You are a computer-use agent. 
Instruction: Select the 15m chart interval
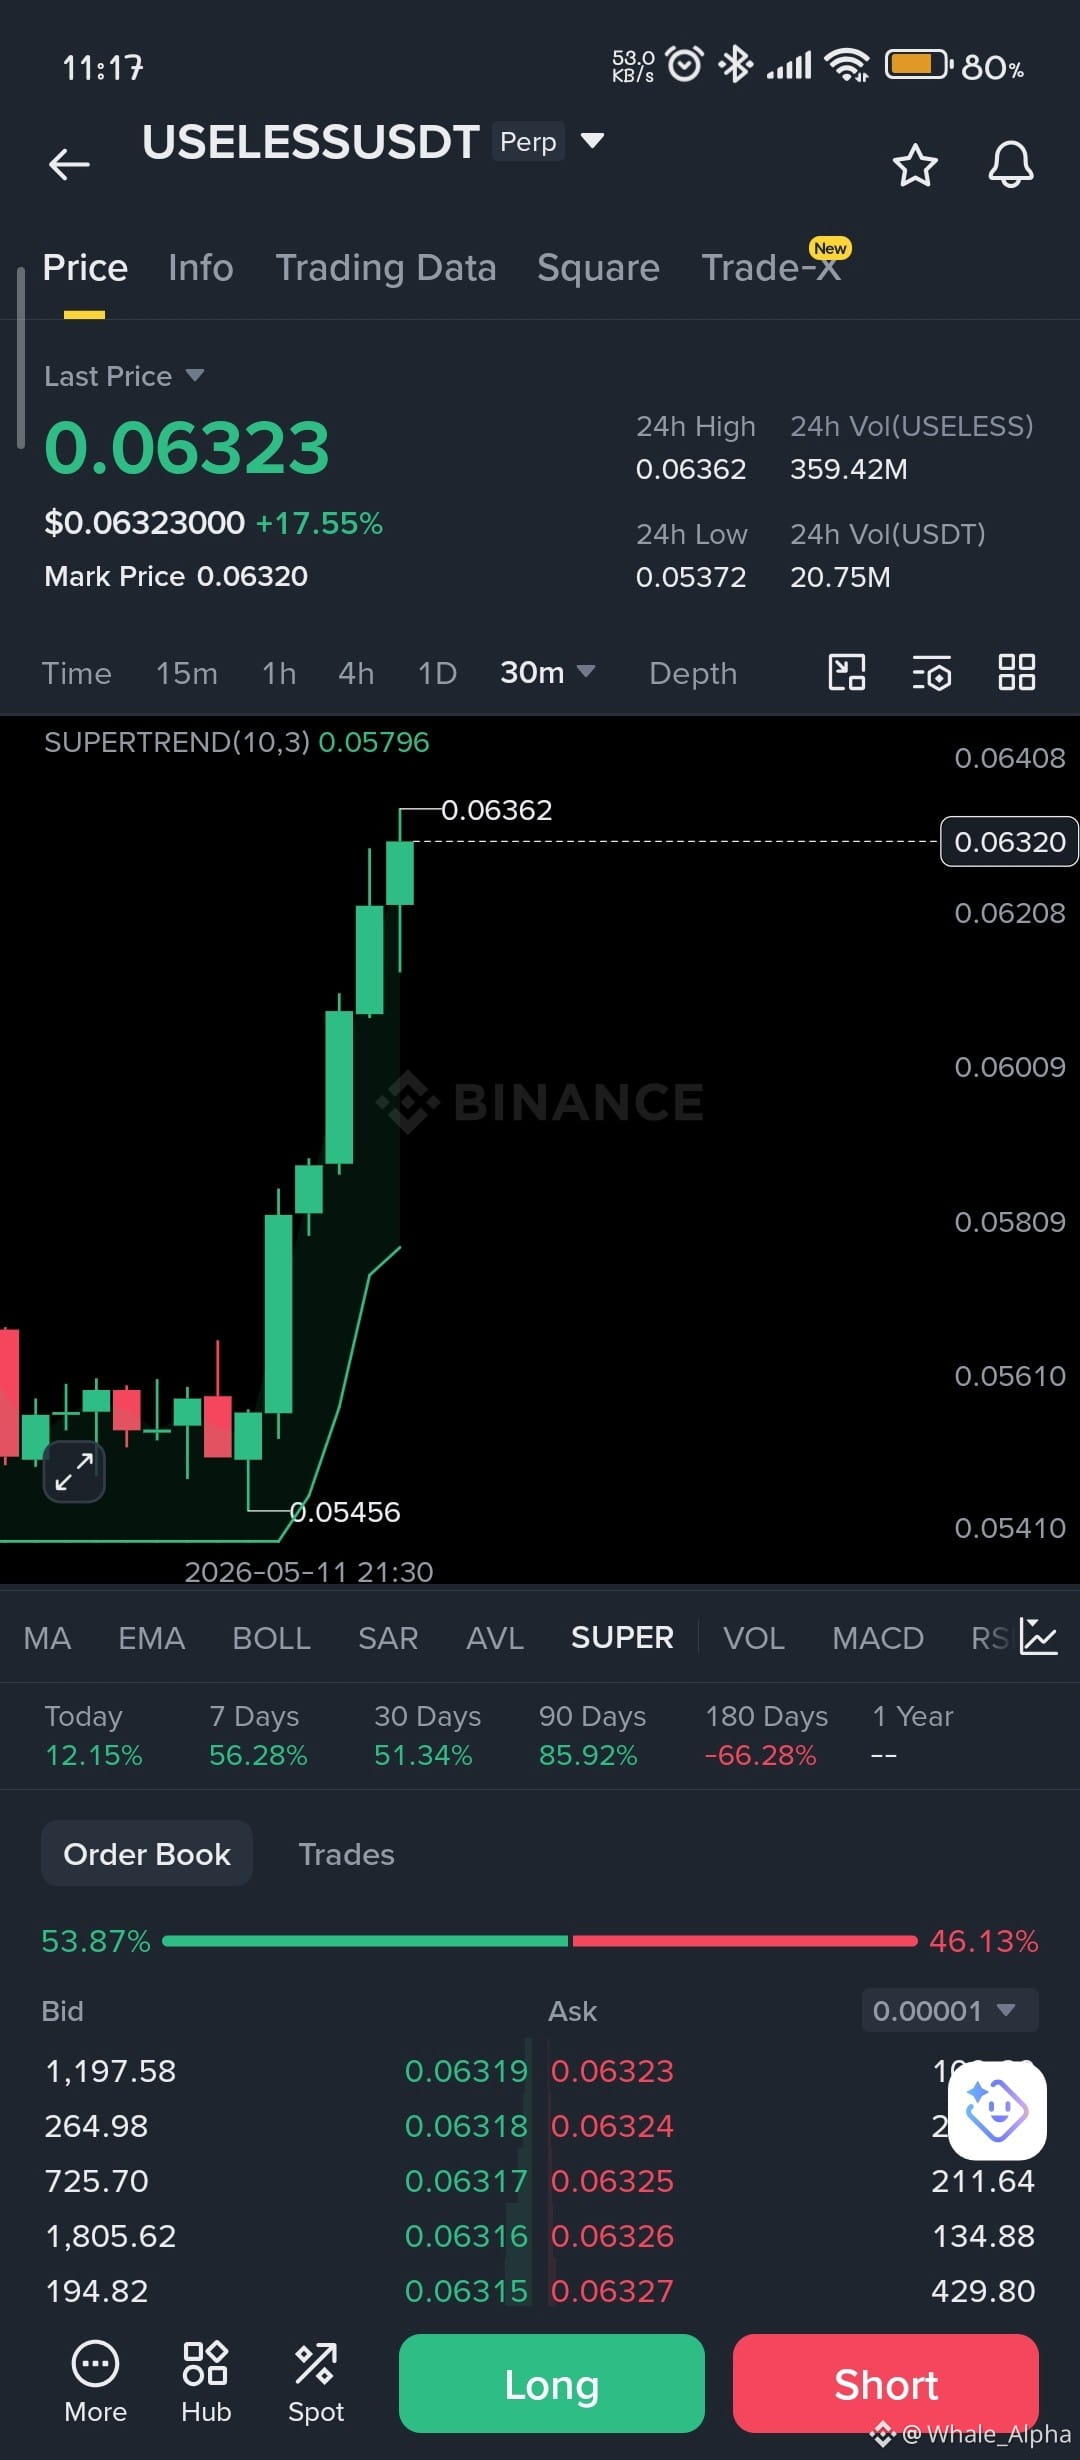click(x=187, y=673)
